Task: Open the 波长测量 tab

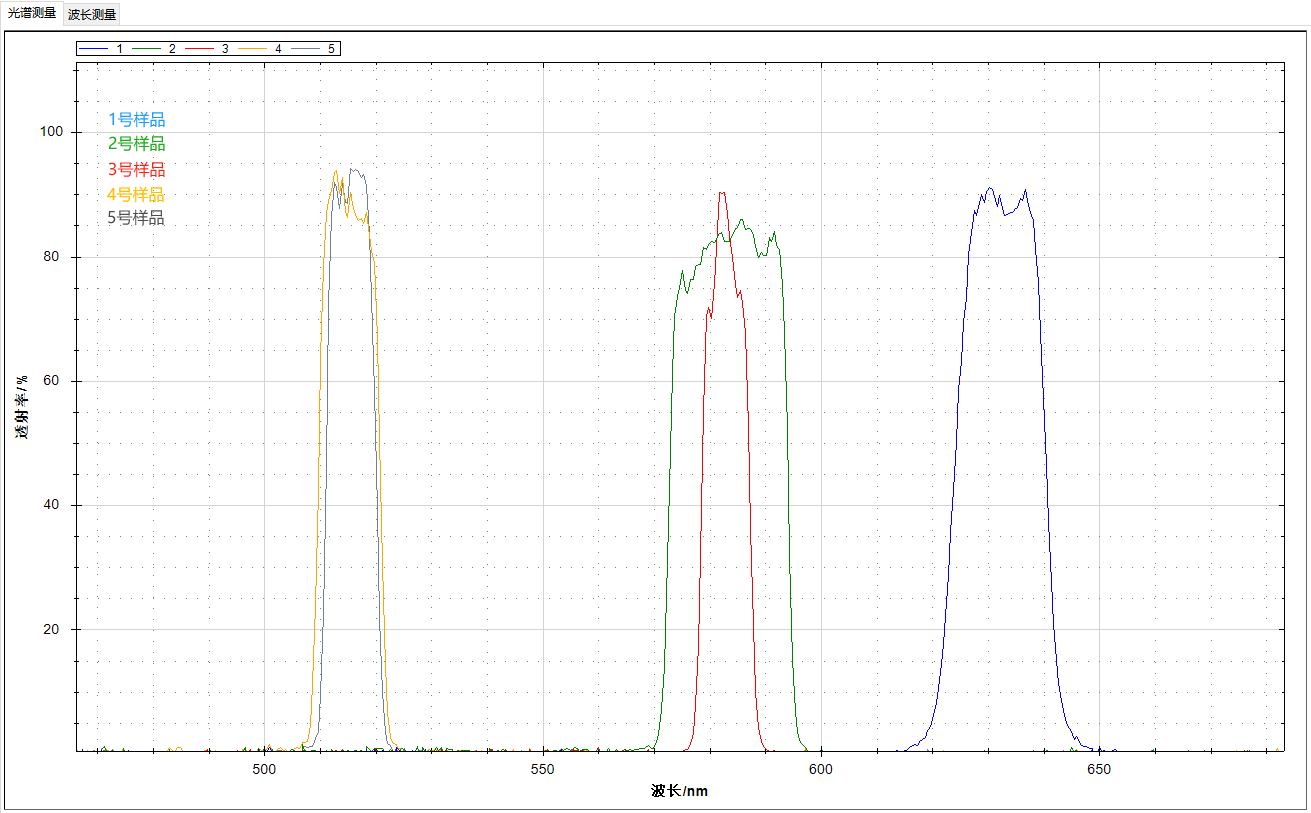Action: [92, 14]
